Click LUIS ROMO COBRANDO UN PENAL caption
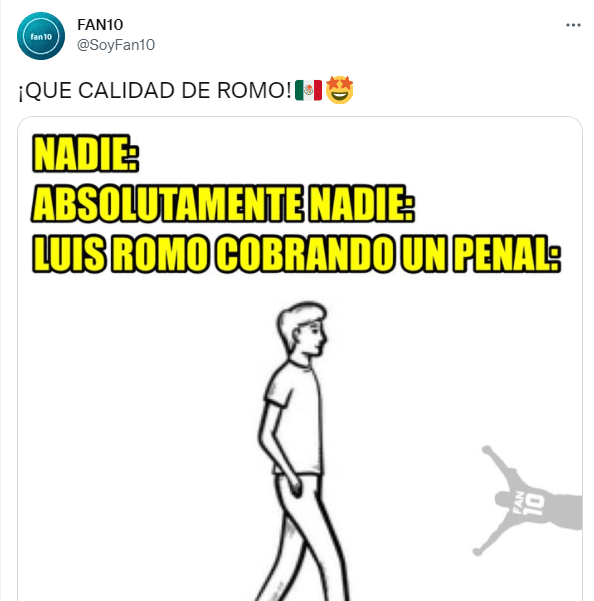 pos(296,253)
